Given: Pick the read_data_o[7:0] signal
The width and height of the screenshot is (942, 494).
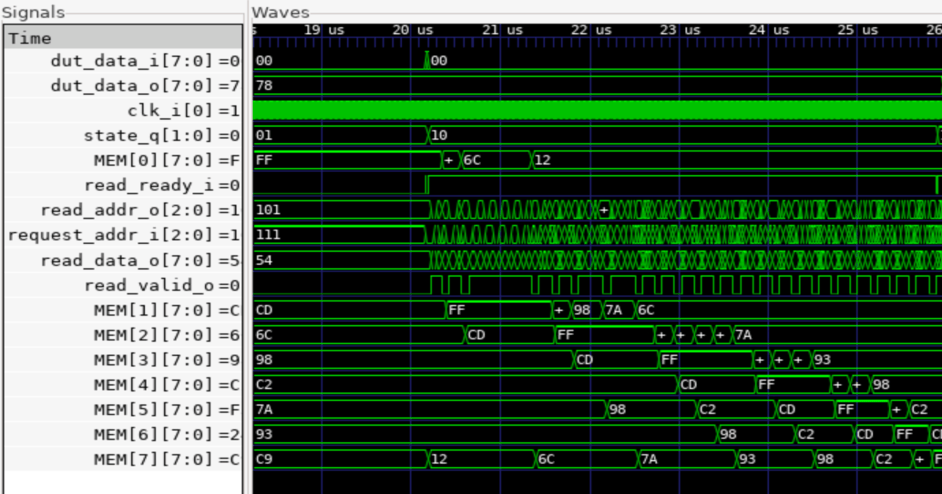Looking at the screenshot, I should click(x=140, y=260).
